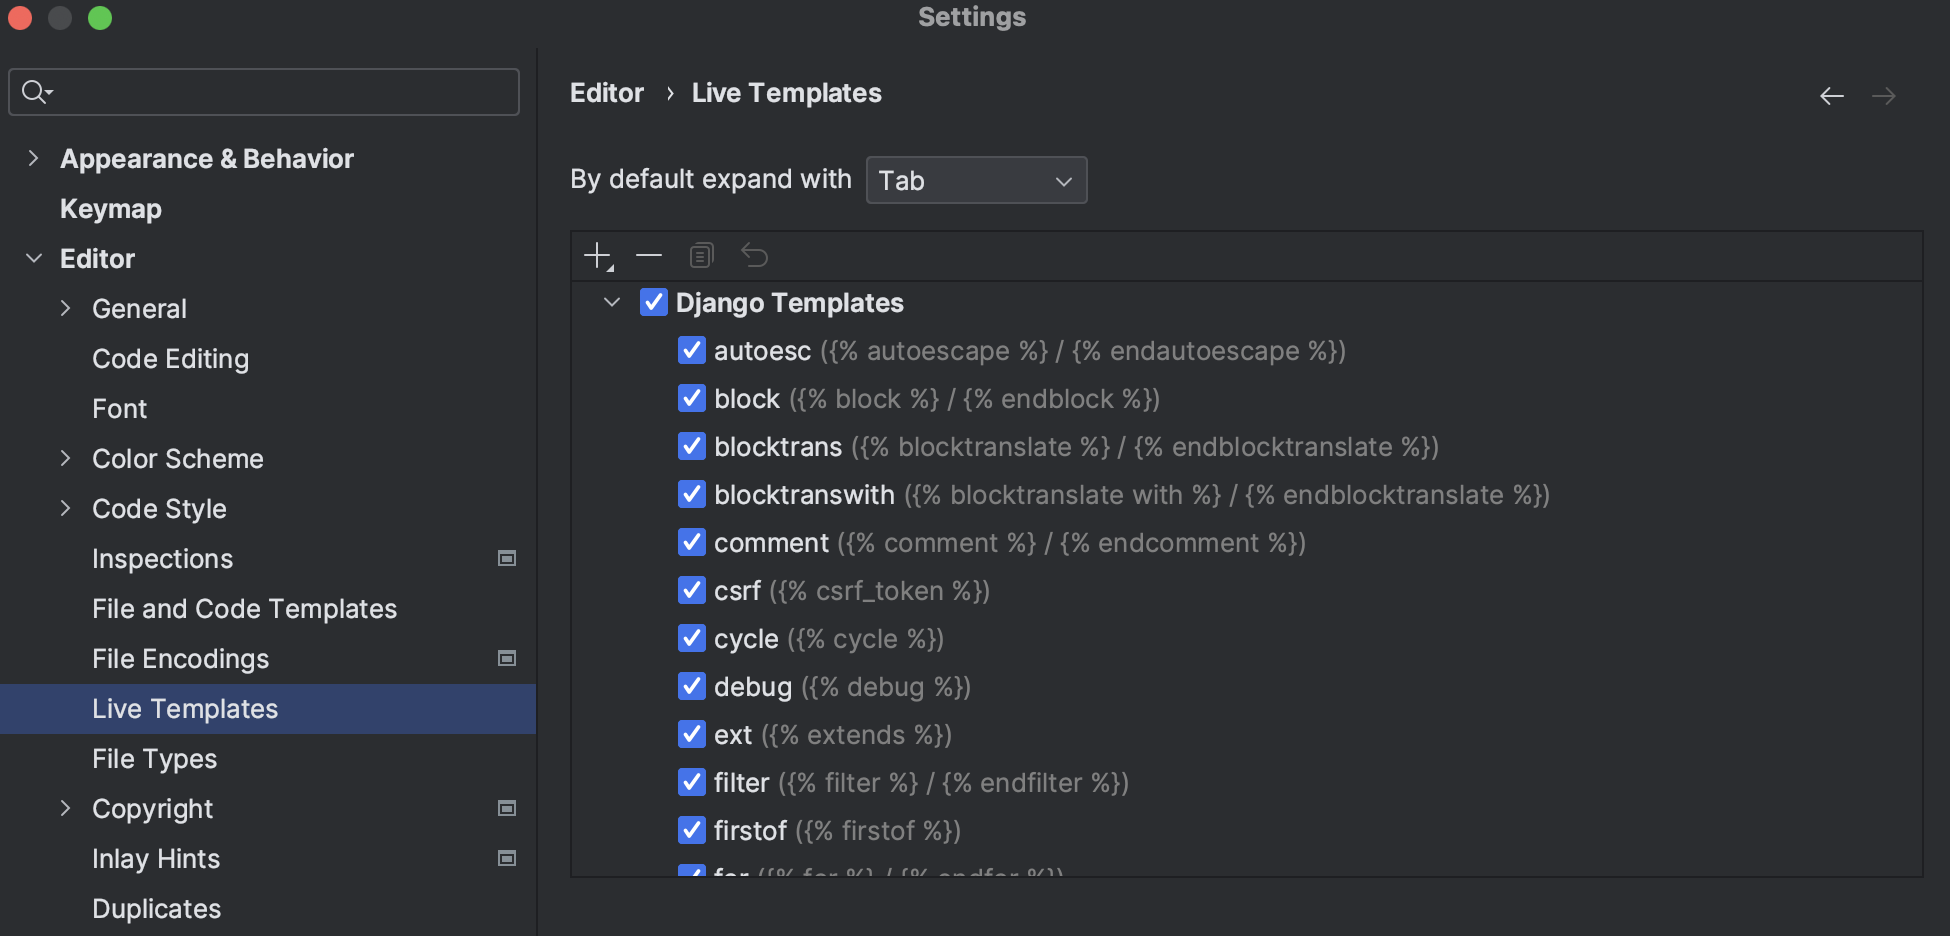Screen dimensions: 1950x936
Task: Open the File Encodings page
Action: [180, 659]
